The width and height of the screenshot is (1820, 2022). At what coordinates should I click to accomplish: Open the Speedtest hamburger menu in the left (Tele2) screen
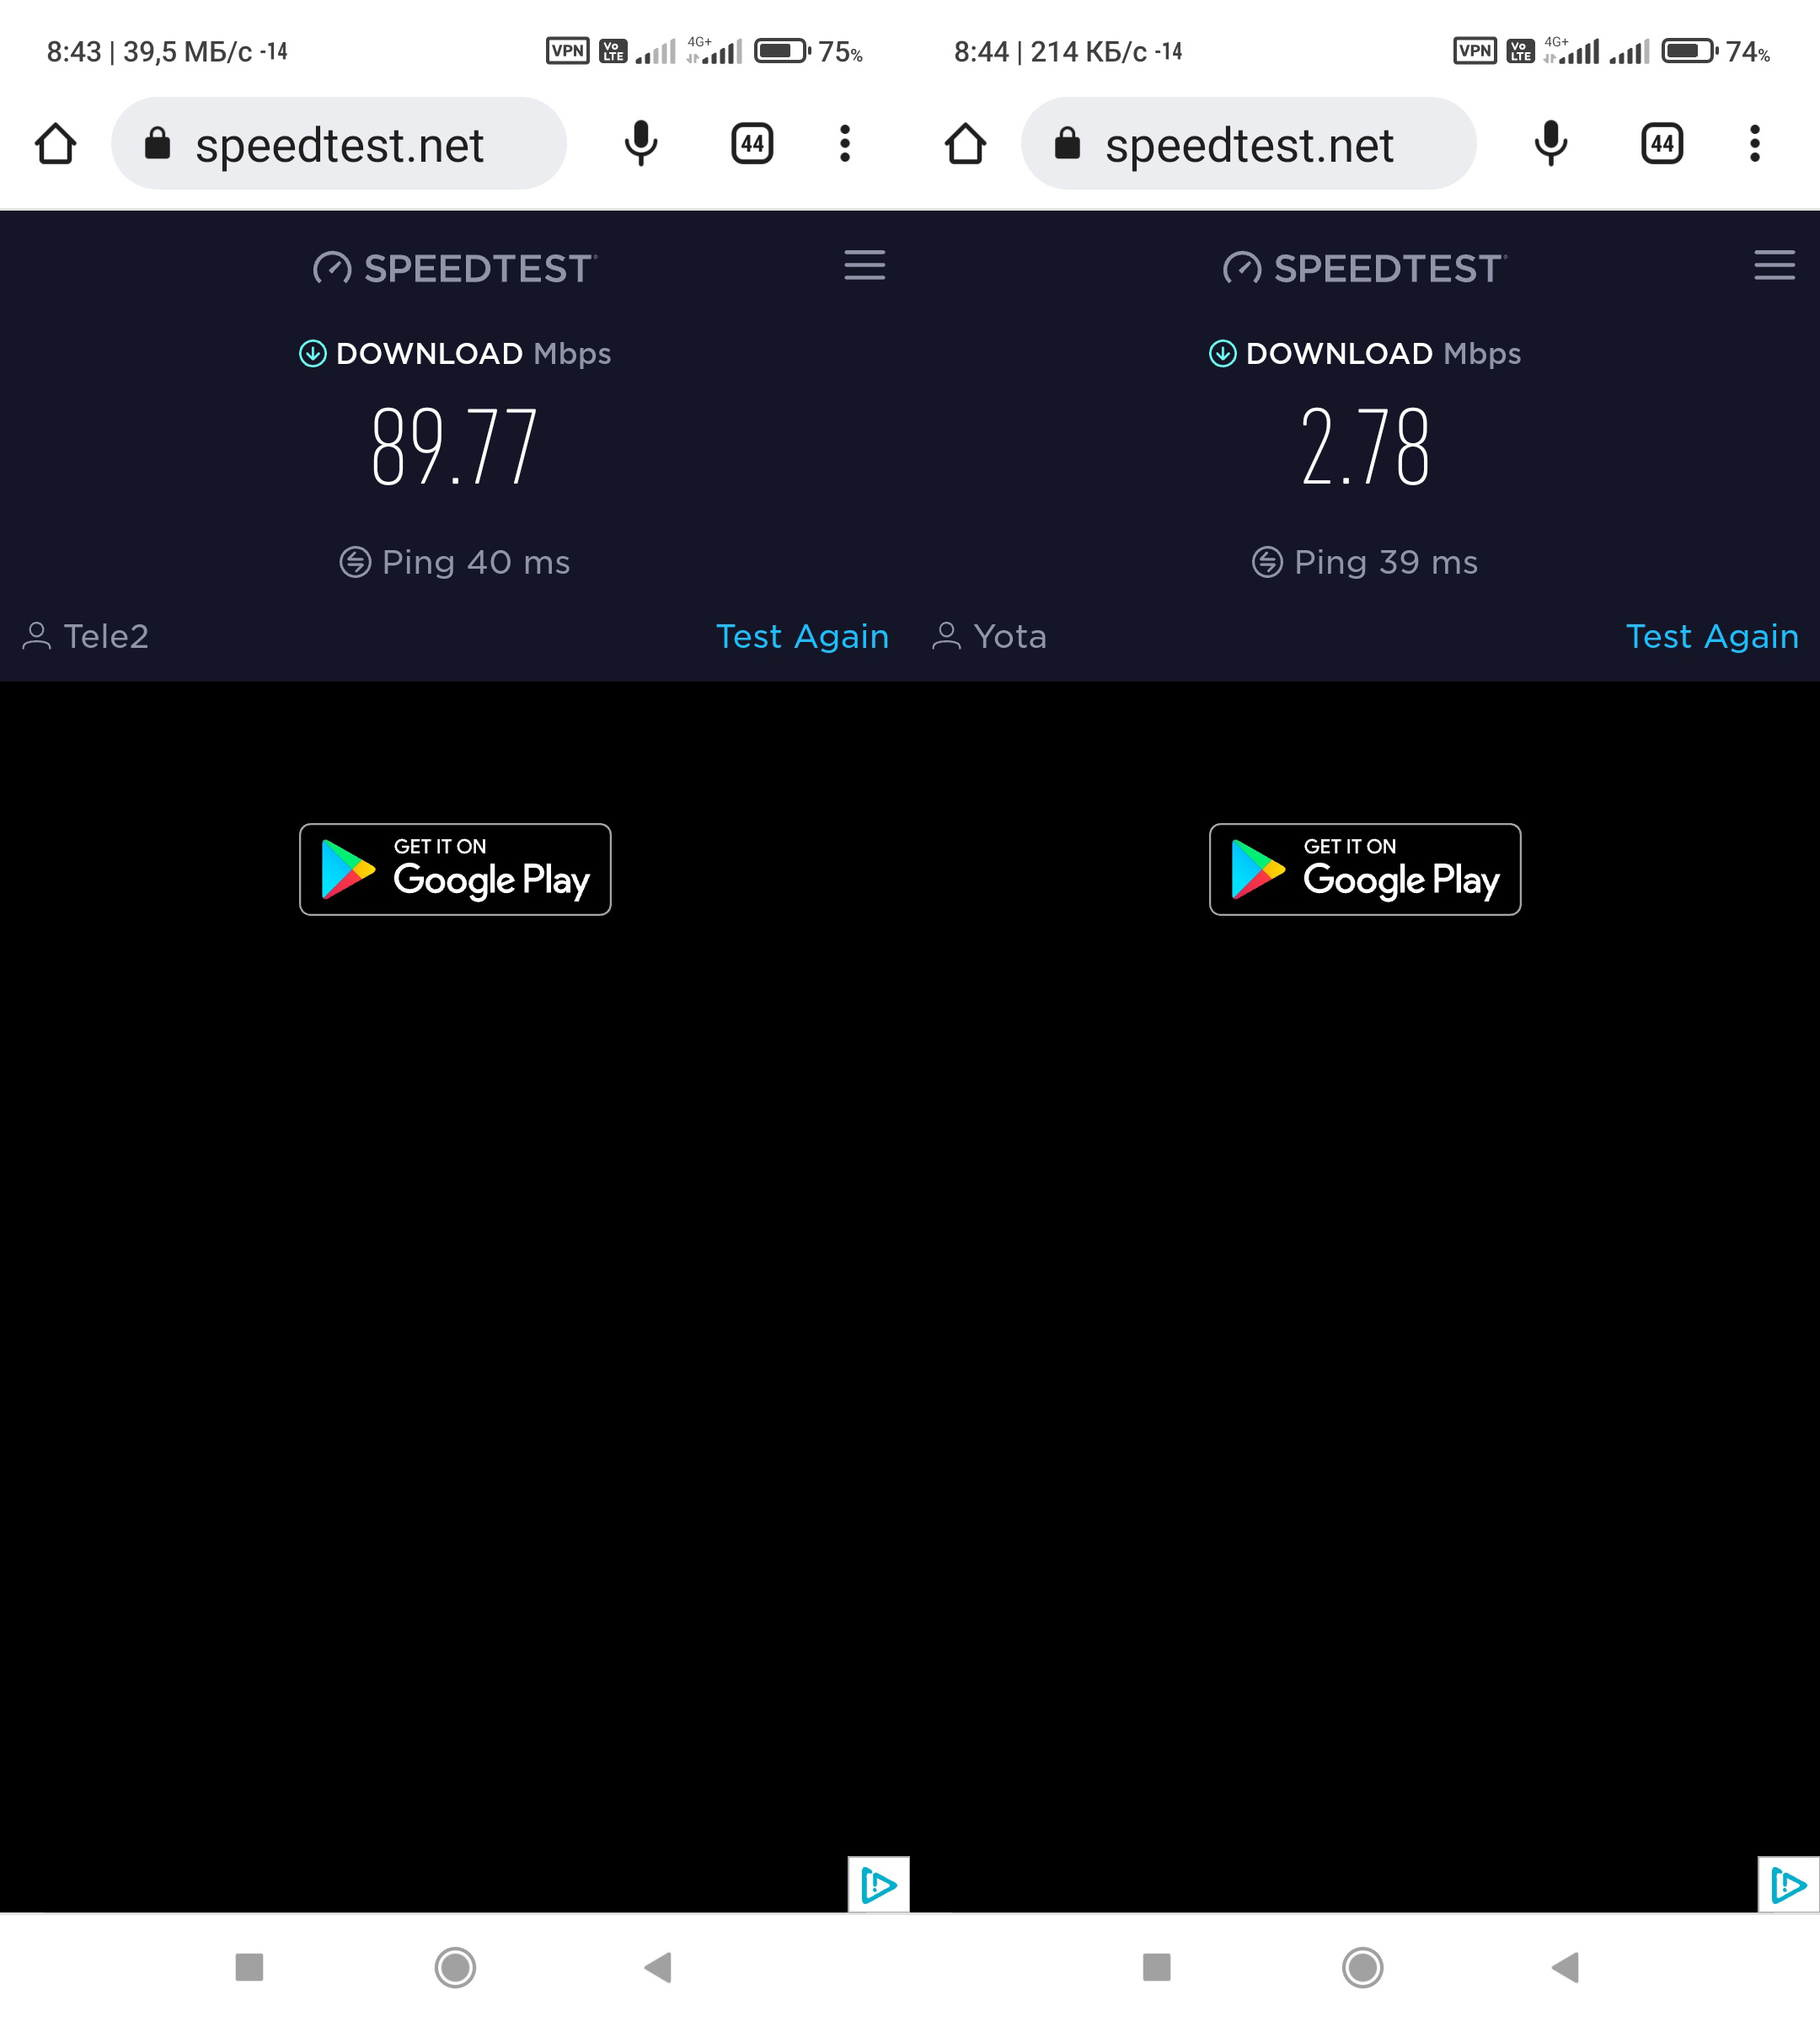(x=865, y=265)
